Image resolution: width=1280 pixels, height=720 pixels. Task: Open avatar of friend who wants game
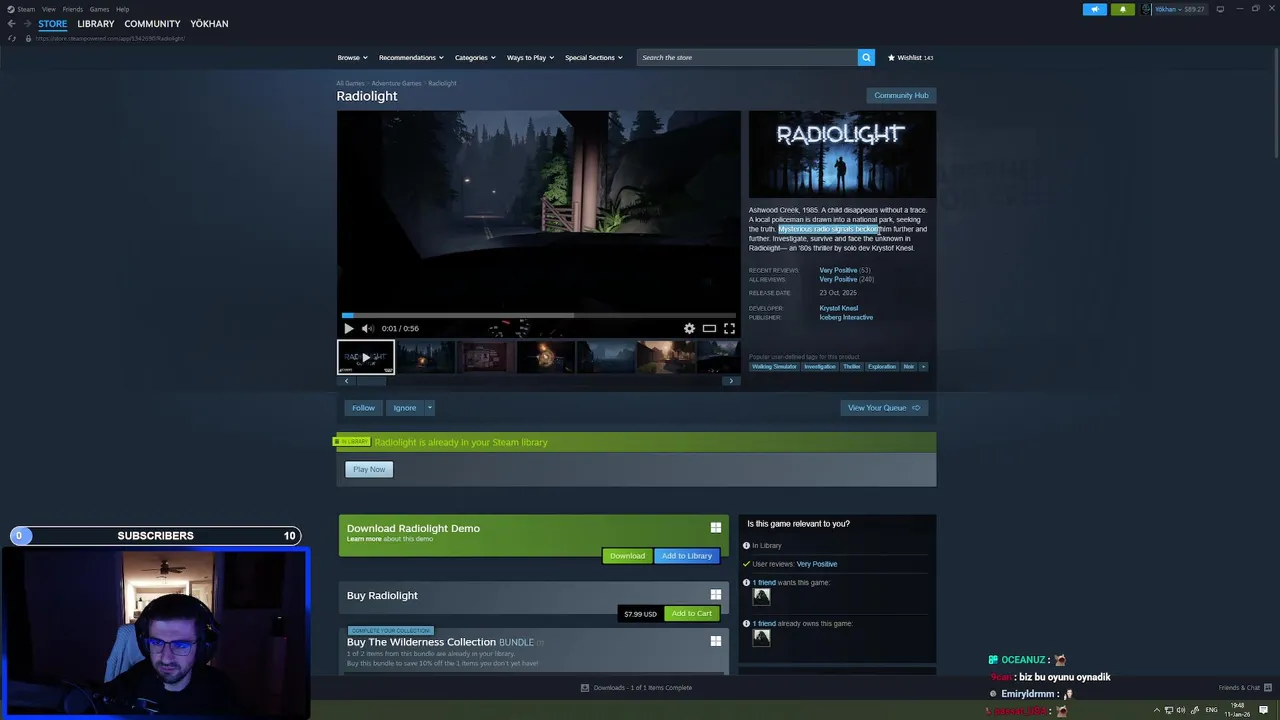(761, 596)
